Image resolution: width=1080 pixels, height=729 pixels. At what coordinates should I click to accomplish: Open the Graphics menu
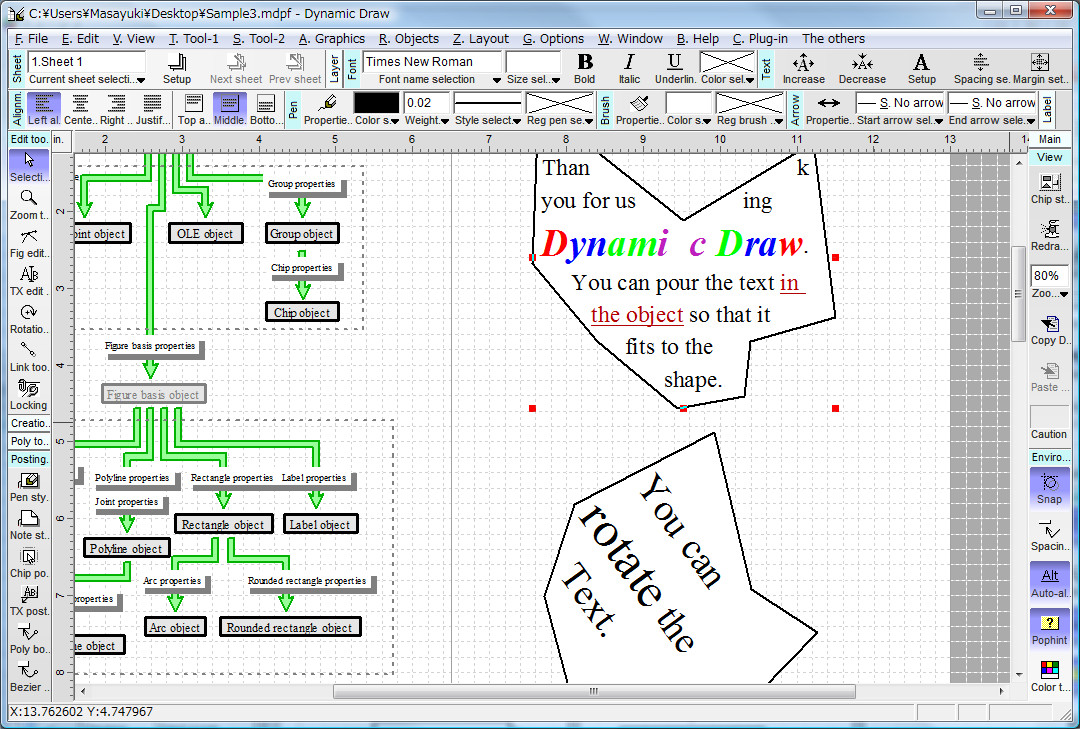click(332, 39)
